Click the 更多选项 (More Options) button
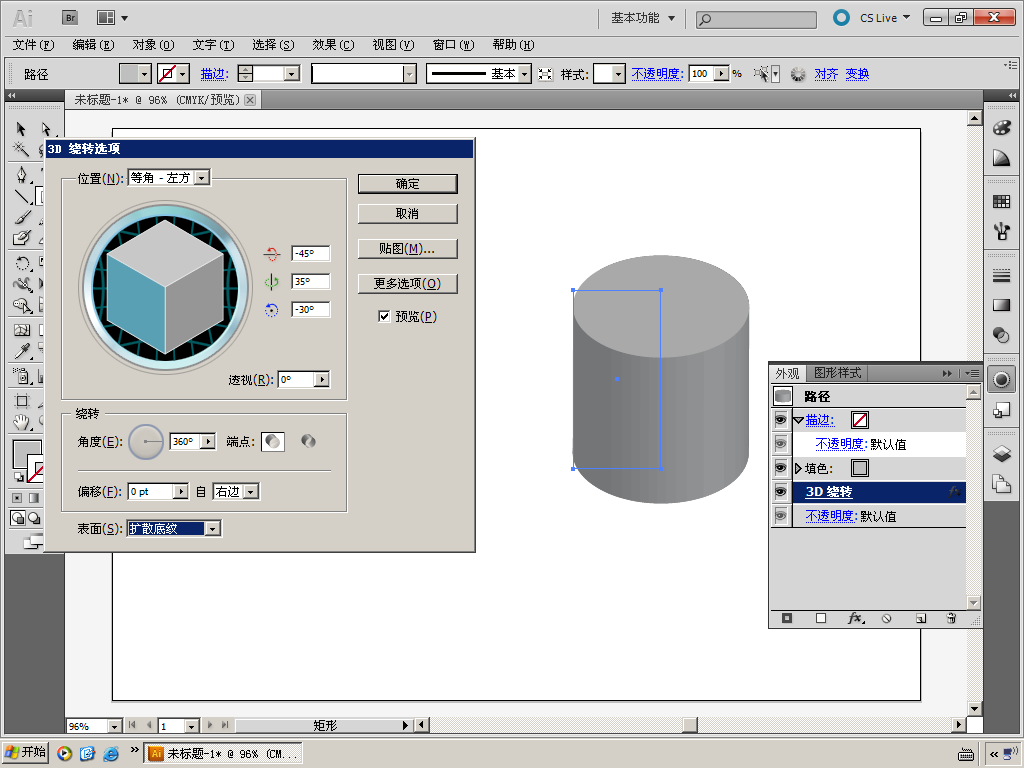The image size is (1024, 768). (x=407, y=284)
